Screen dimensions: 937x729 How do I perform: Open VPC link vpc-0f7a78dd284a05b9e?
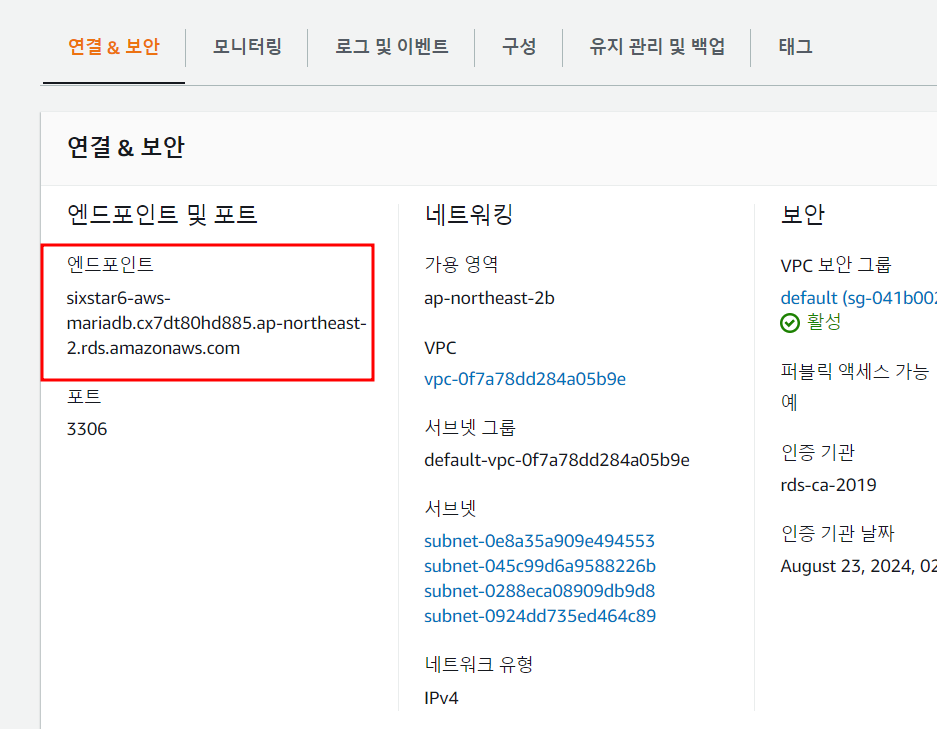pyautogui.click(x=525, y=379)
